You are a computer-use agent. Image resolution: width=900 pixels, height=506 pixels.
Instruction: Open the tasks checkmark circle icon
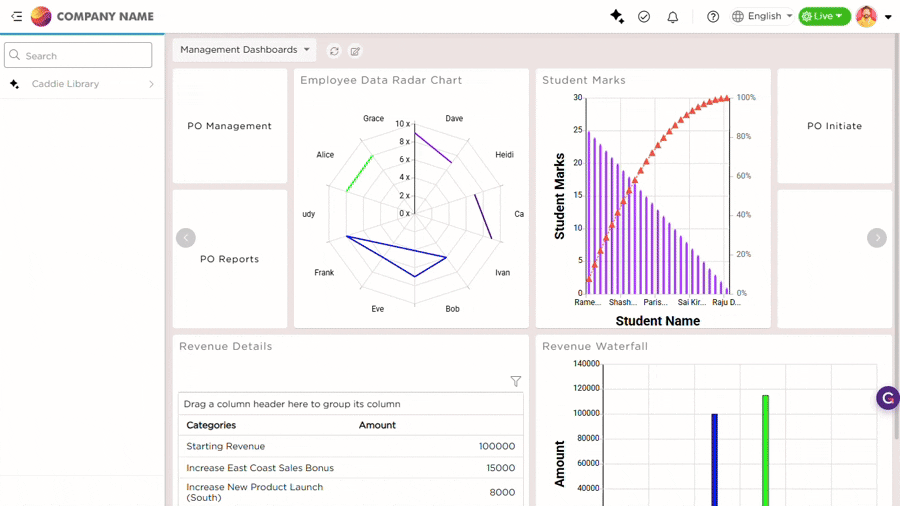click(x=644, y=16)
